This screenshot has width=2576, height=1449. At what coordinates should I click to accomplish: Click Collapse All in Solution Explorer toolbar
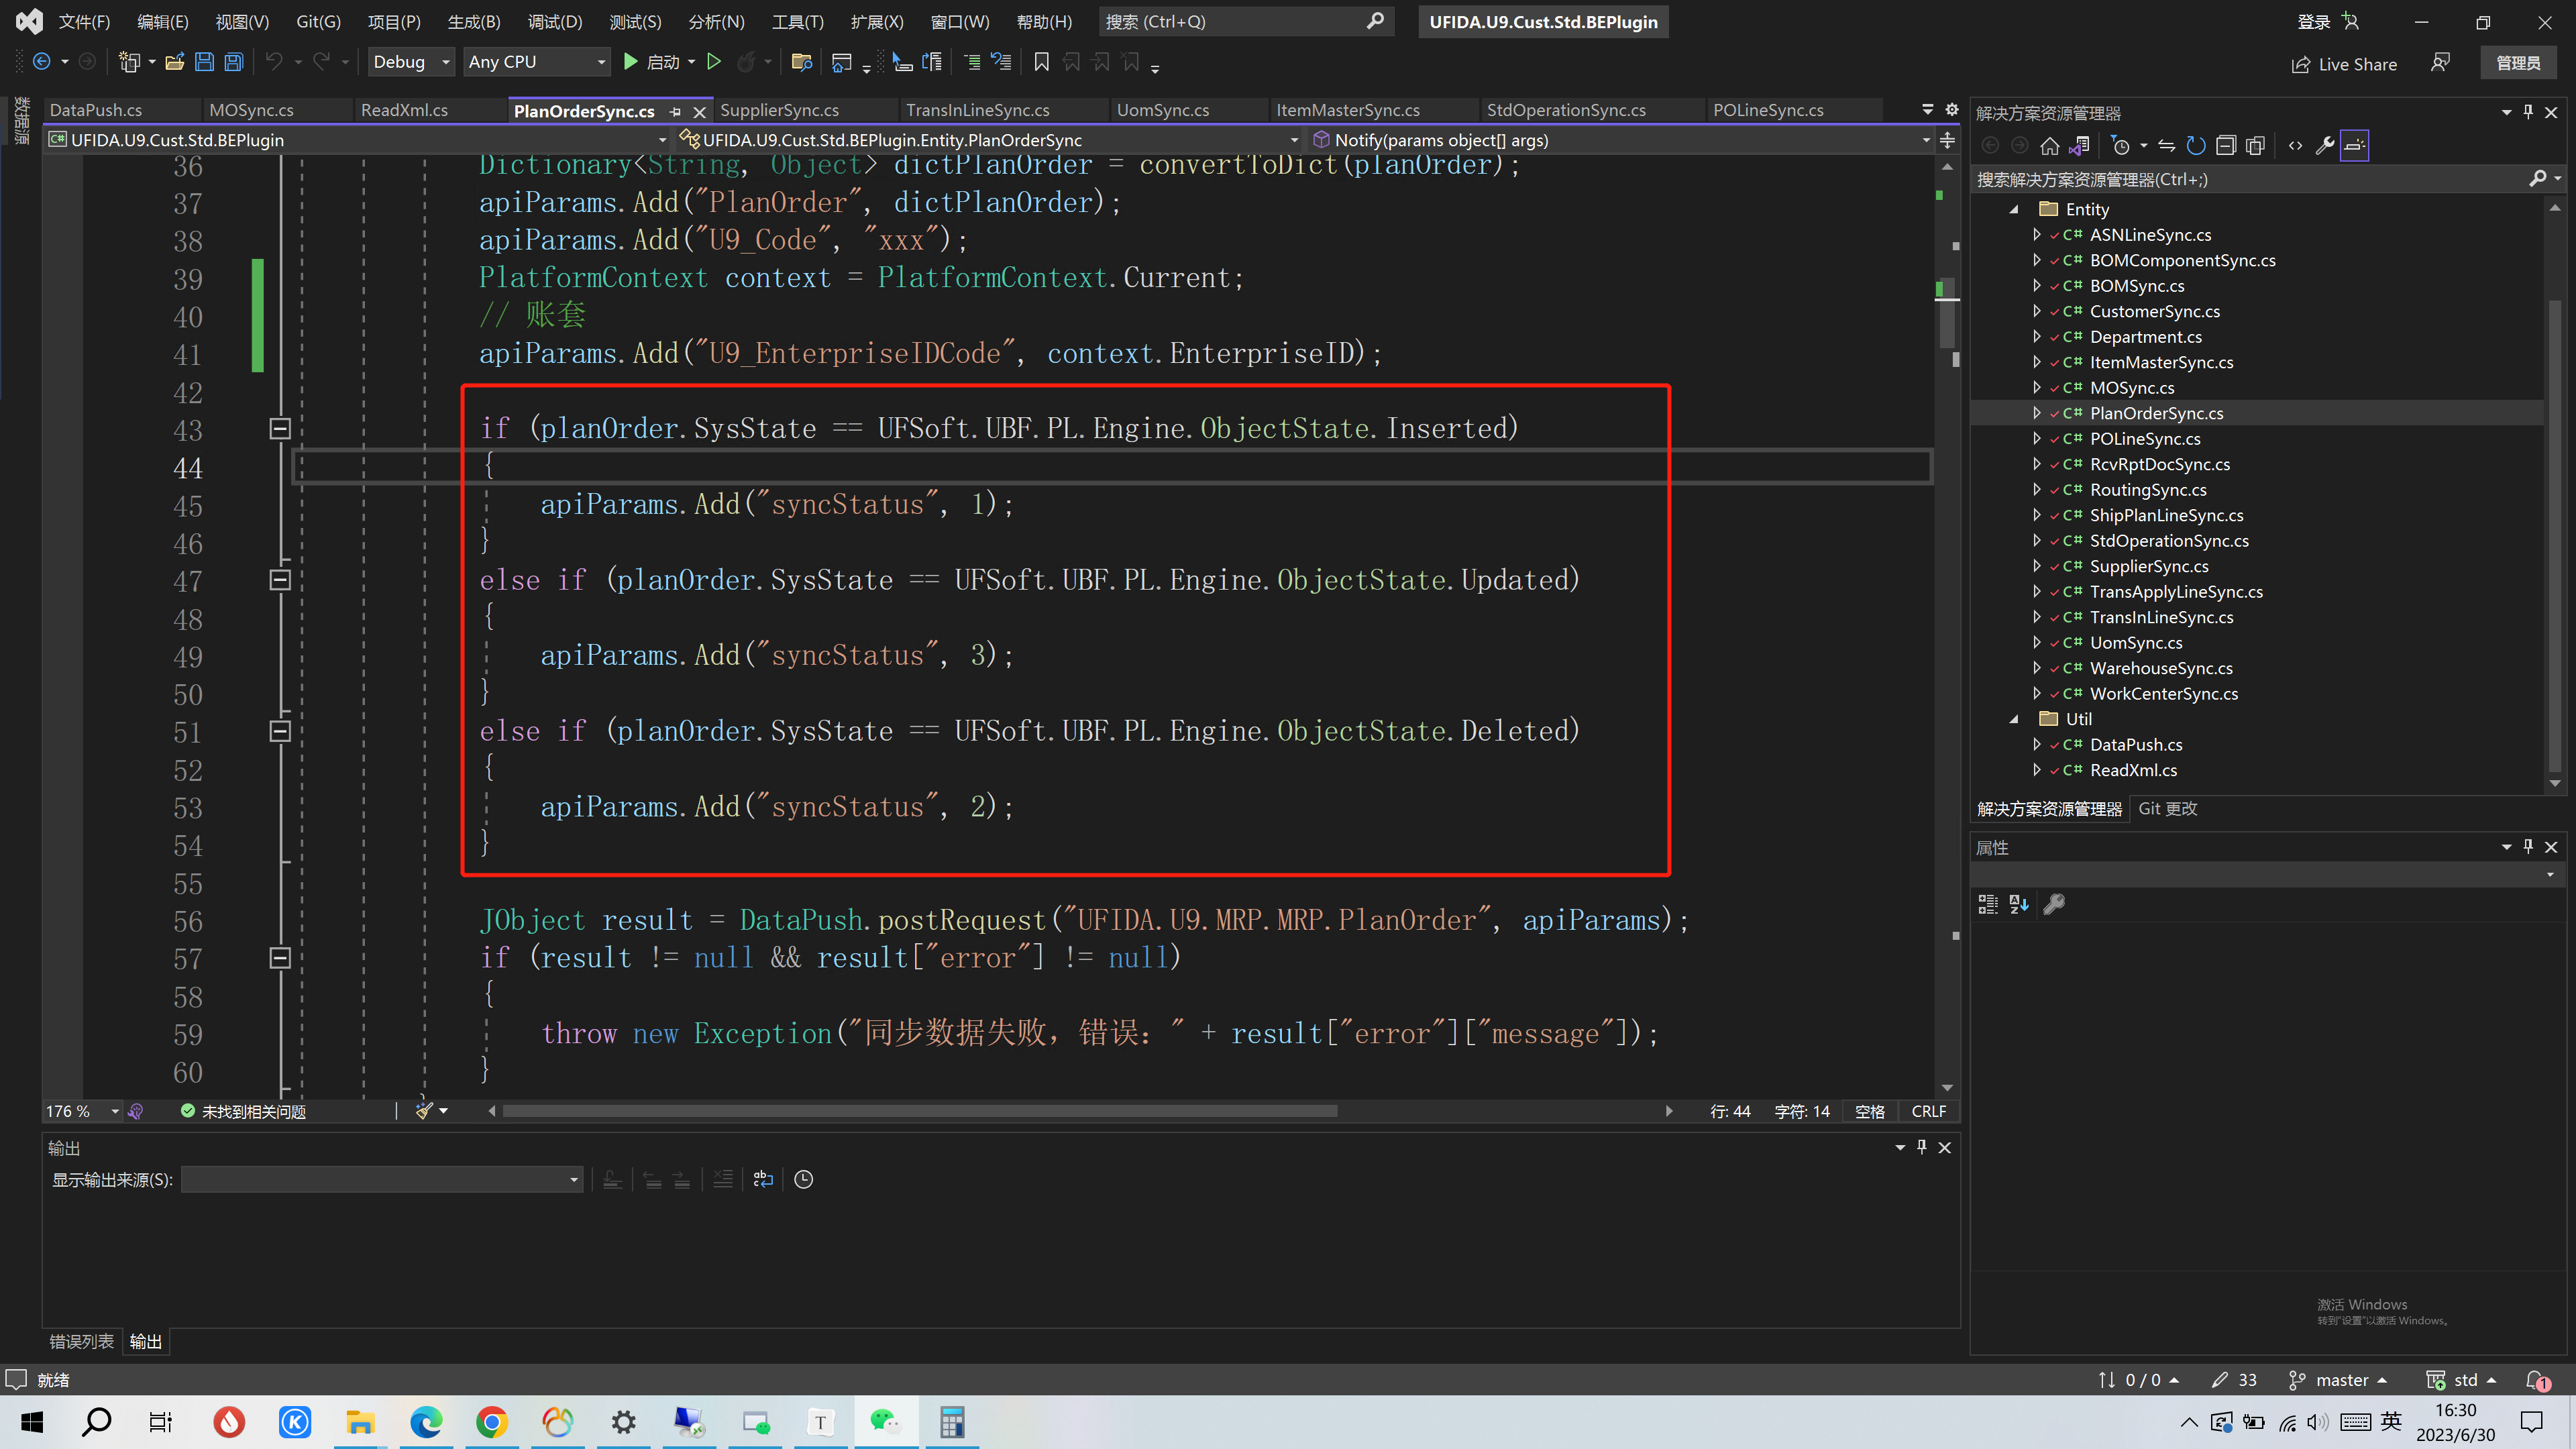click(2226, 146)
